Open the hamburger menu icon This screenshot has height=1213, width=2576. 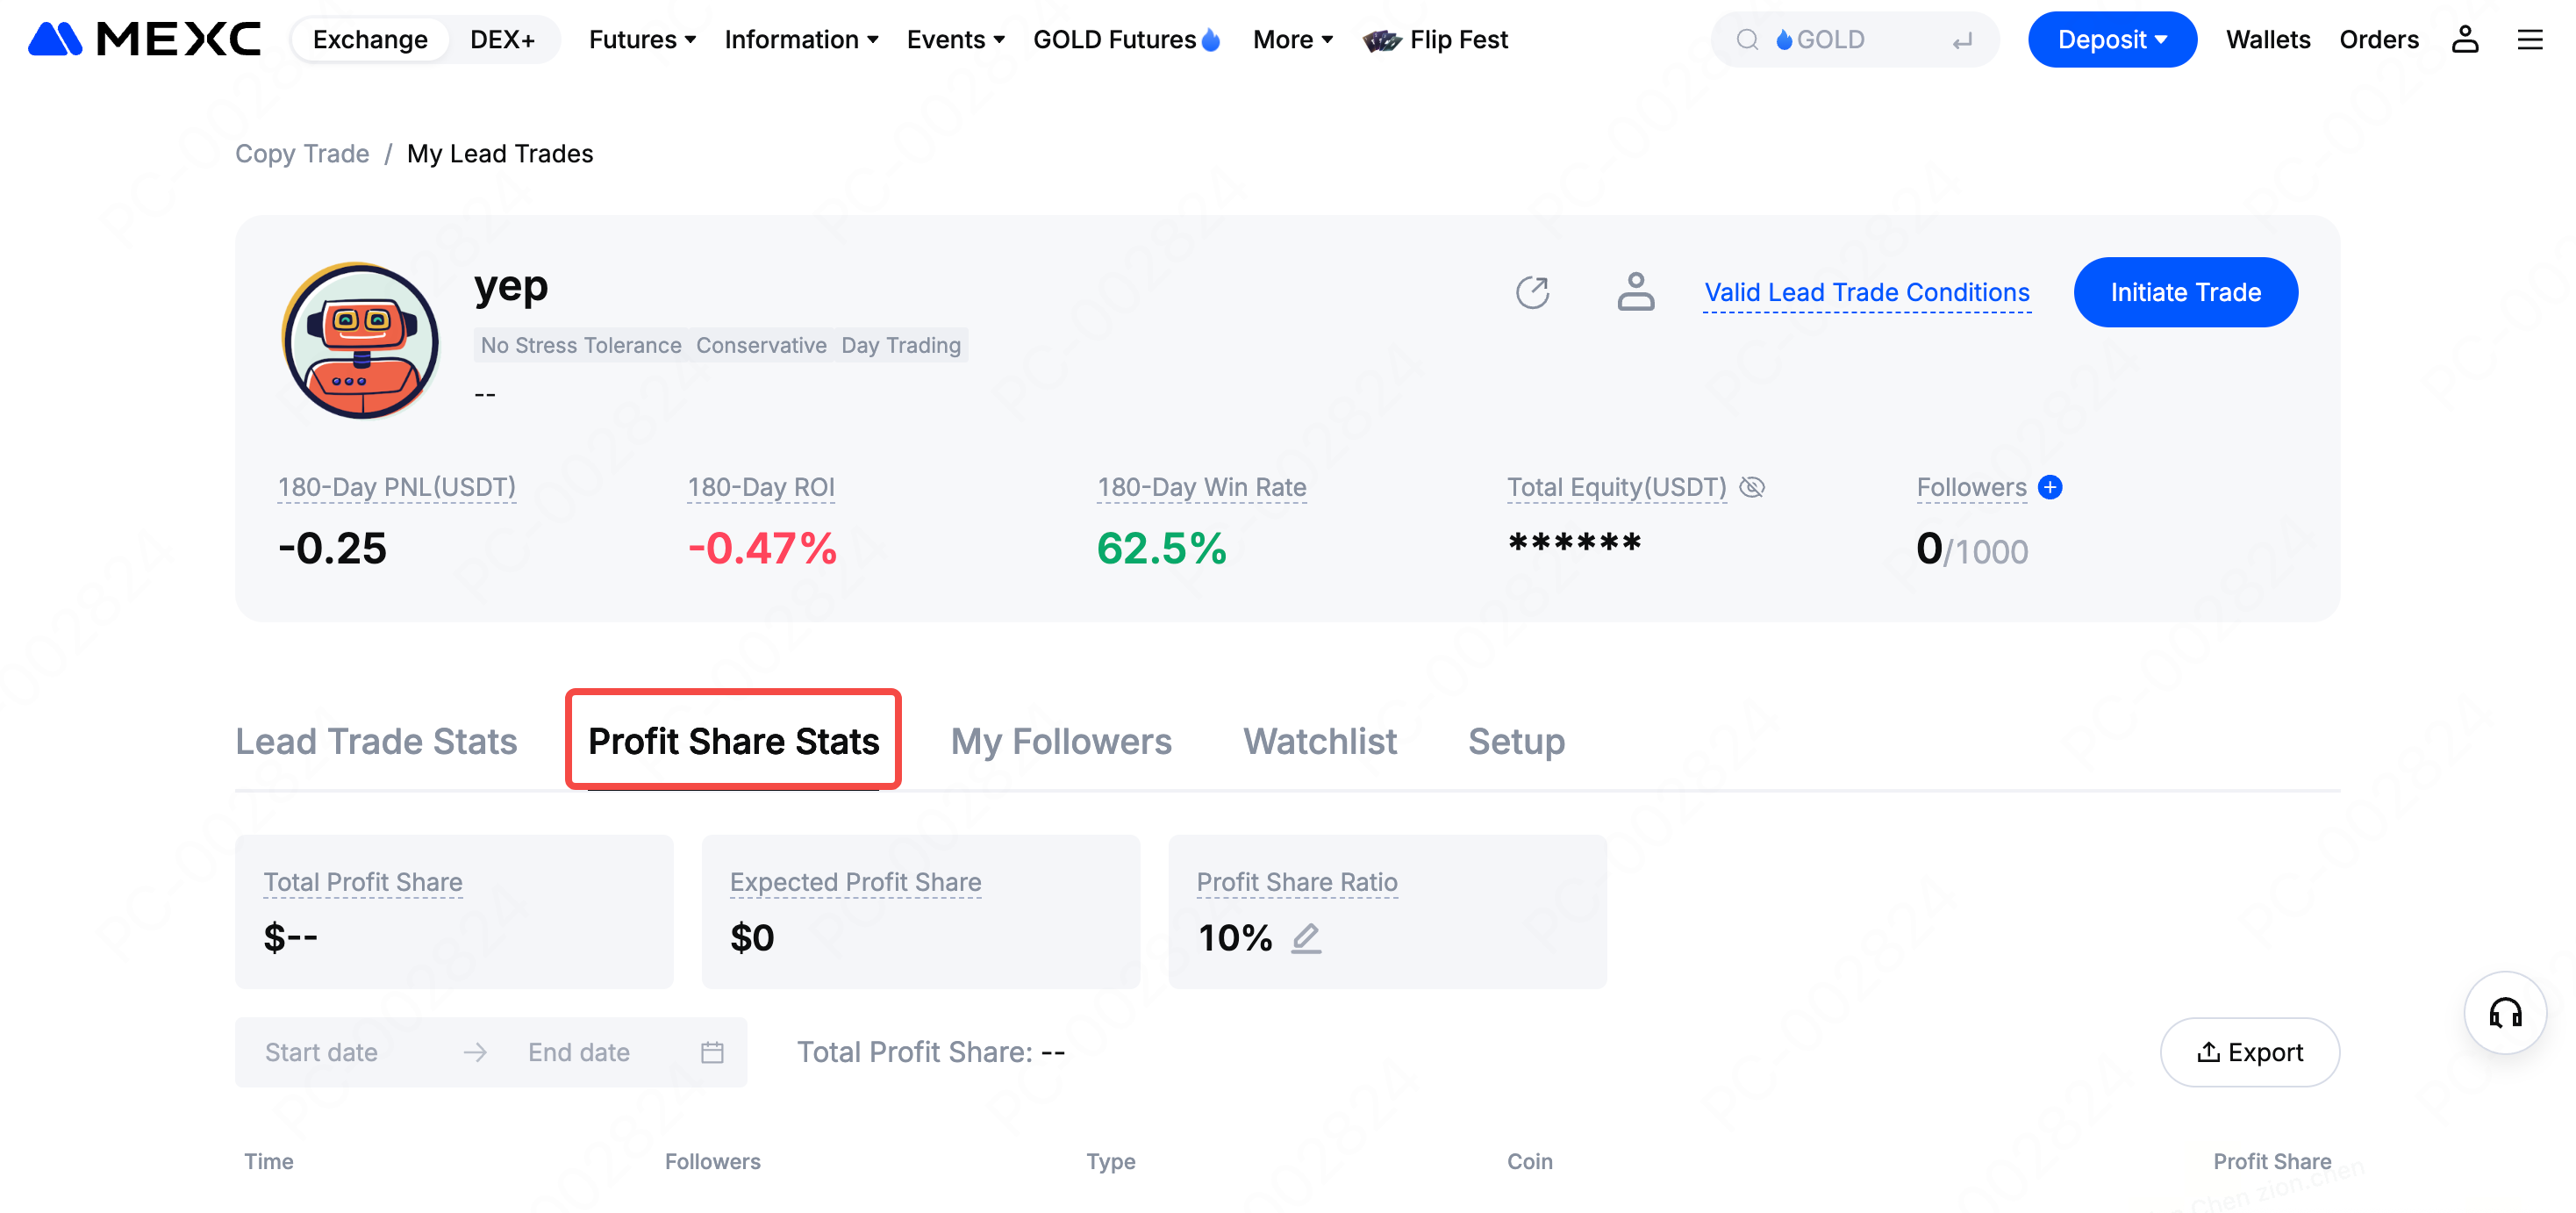tap(2530, 40)
